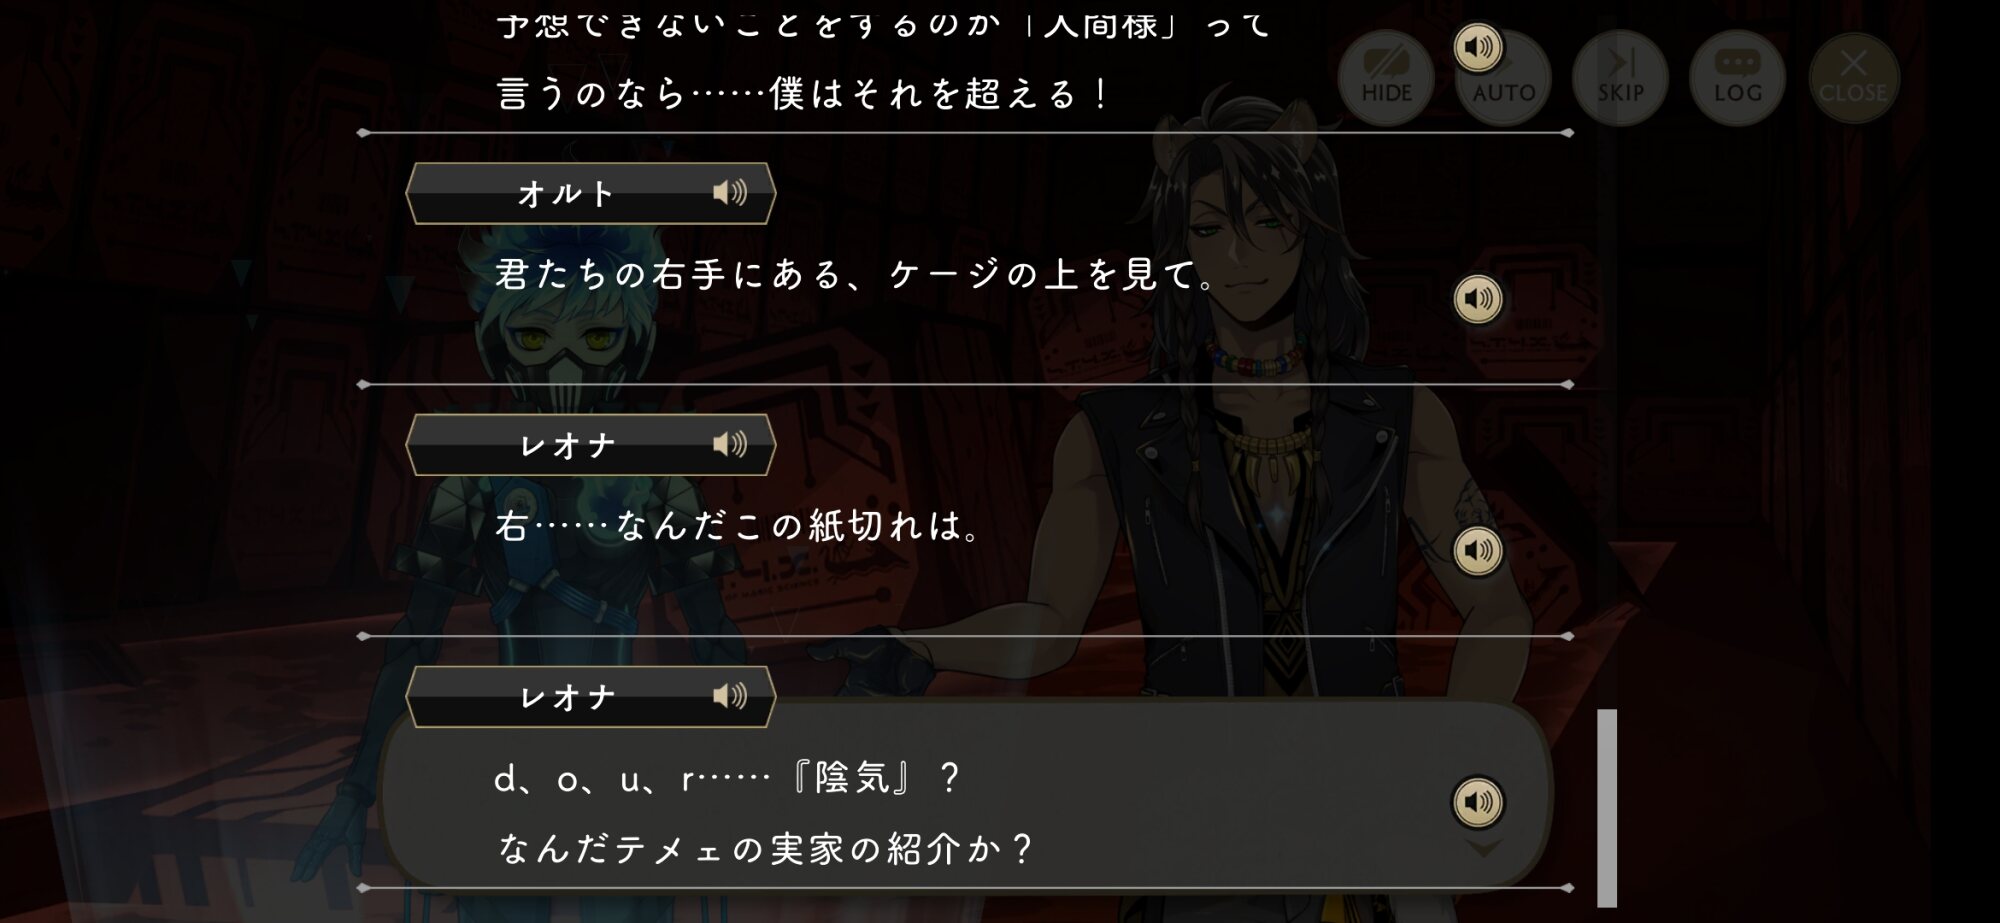Screen dimensions: 2000x923
Task: Tap speaker icon on オルト name tag
Action: click(730, 192)
